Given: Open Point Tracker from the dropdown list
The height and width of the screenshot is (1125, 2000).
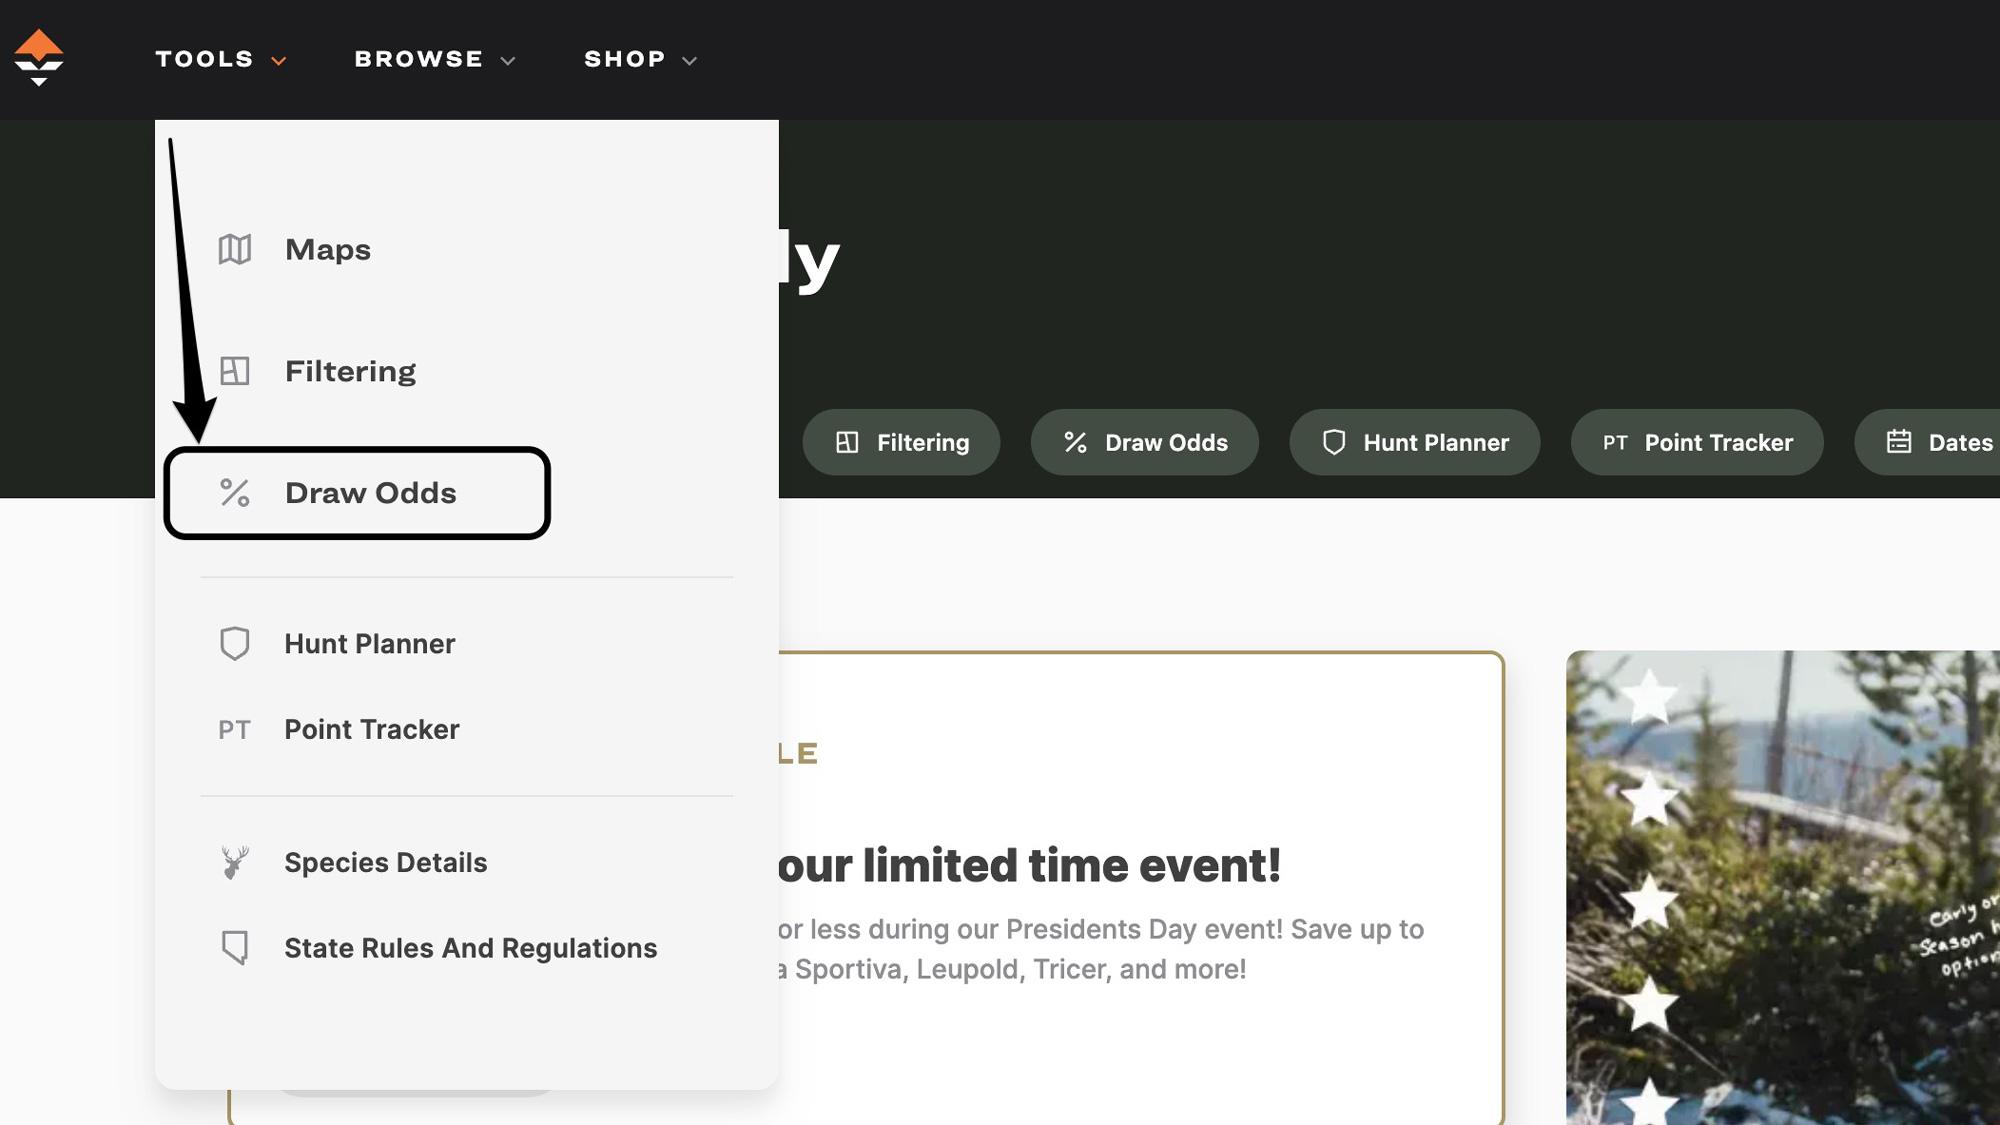Looking at the screenshot, I should 371,730.
